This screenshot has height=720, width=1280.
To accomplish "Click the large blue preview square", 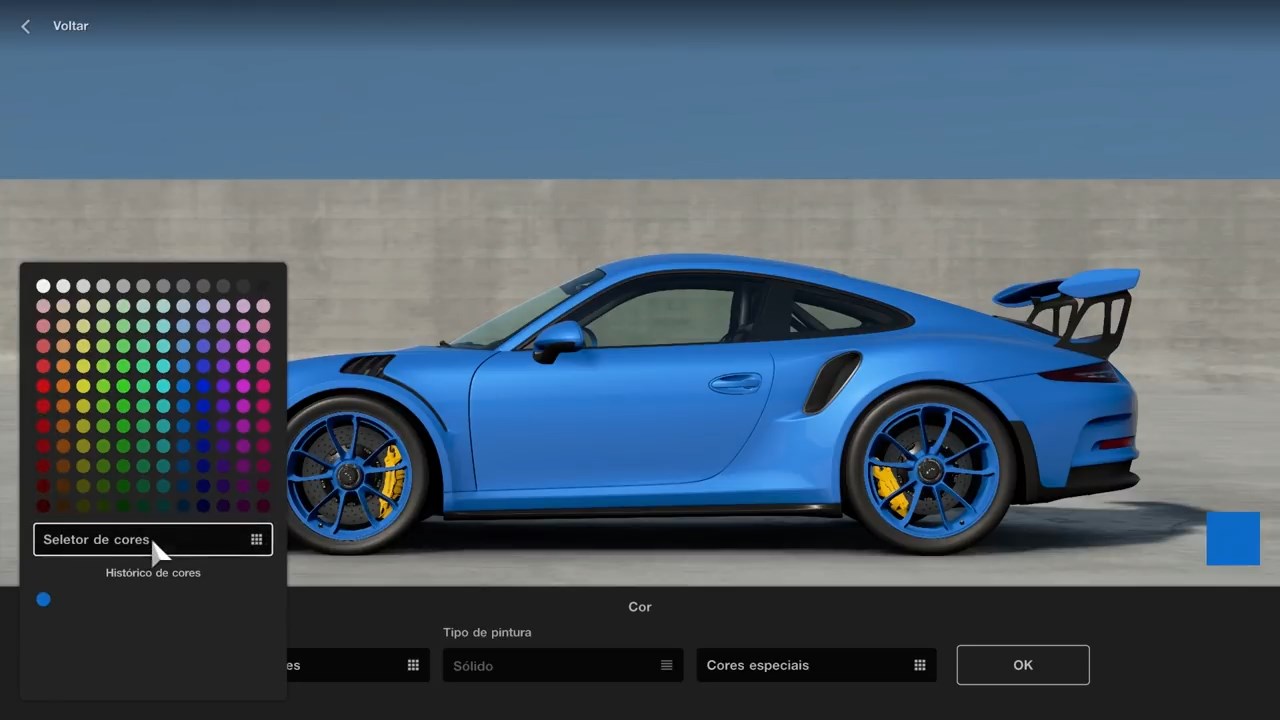I will 1233,538.
